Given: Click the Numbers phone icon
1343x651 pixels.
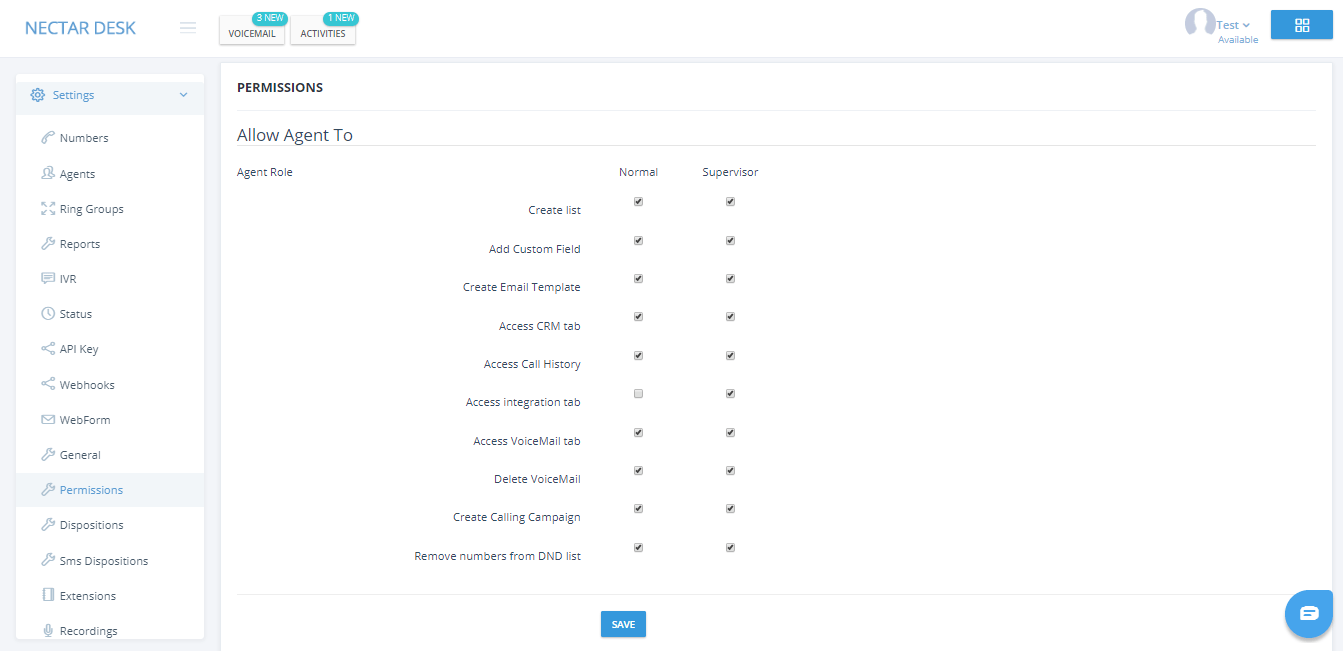Looking at the screenshot, I should point(47,138).
